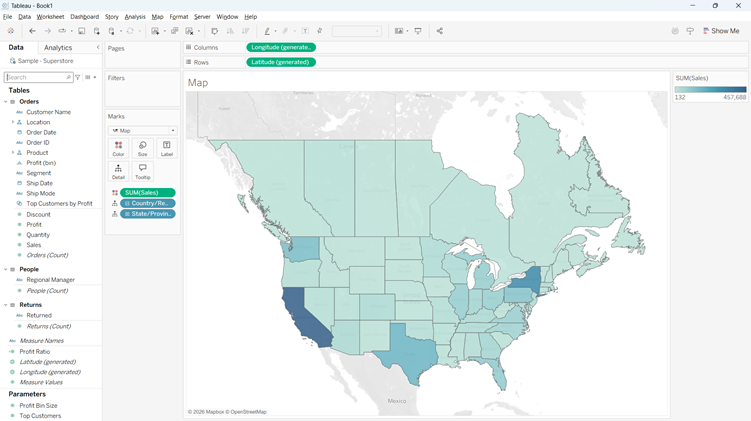The height and width of the screenshot is (421, 751).
Task: Click the Presentation Mode icon
Action: 418,31
